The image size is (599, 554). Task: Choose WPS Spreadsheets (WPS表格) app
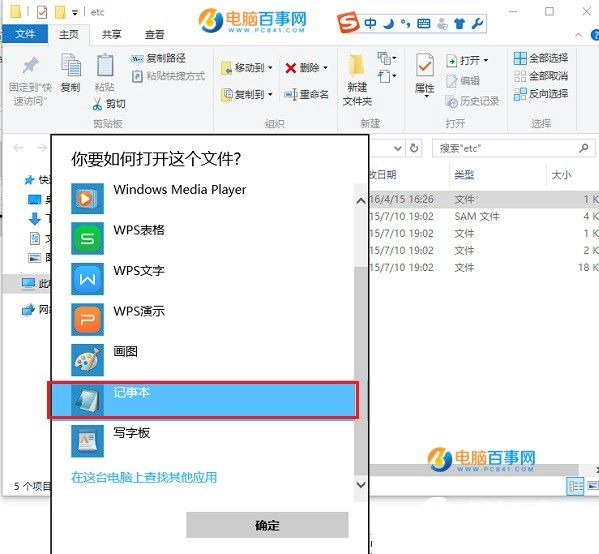click(x=202, y=238)
